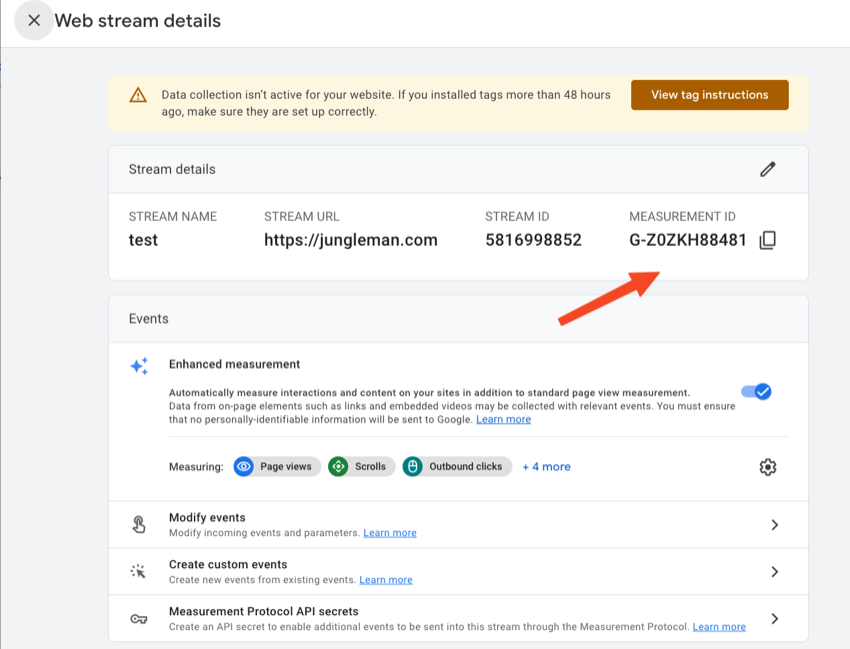Select the stream URL jungleman.com
This screenshot has width=850, height=649.
(350, 240)
